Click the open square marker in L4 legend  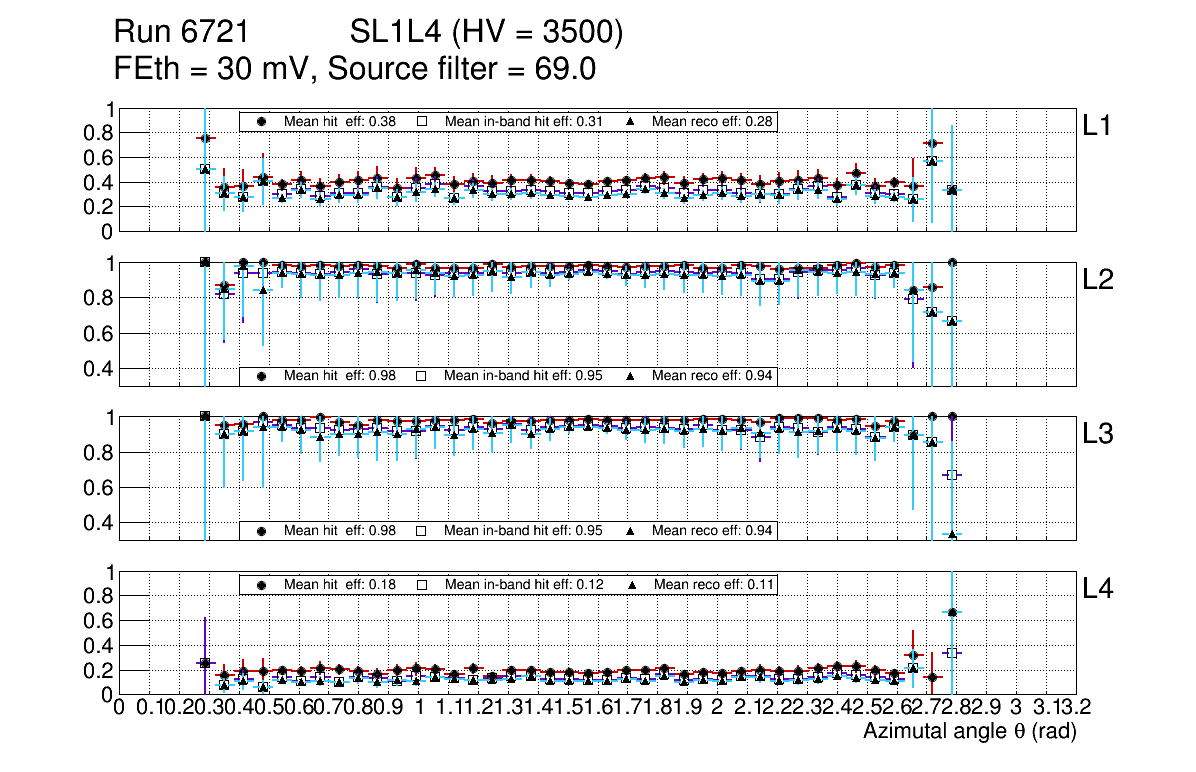tap(422, 584)
